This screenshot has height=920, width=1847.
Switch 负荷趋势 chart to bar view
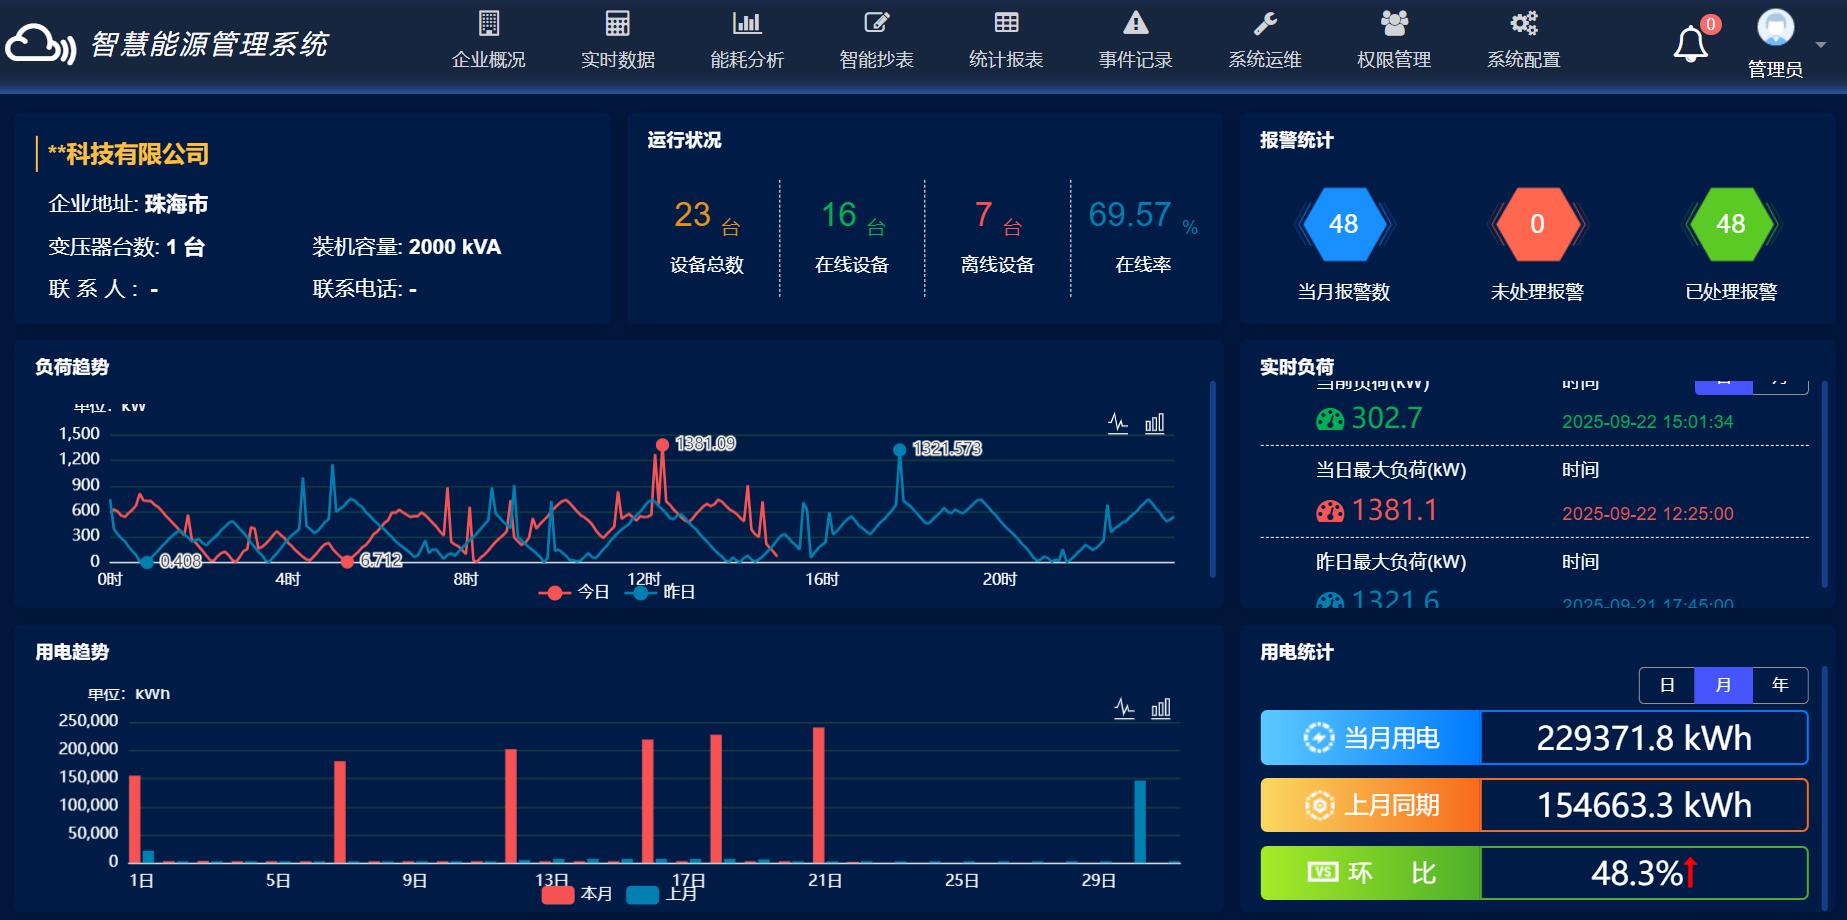pyautogui.click(x=1154, y=423)
